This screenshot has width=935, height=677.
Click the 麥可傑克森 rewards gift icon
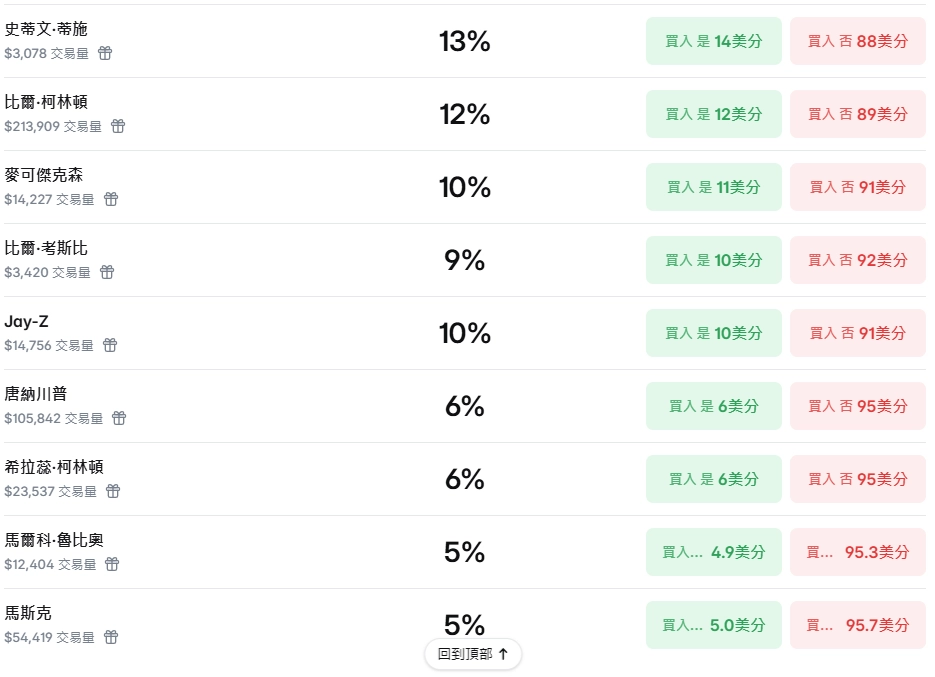coord(111,199)
